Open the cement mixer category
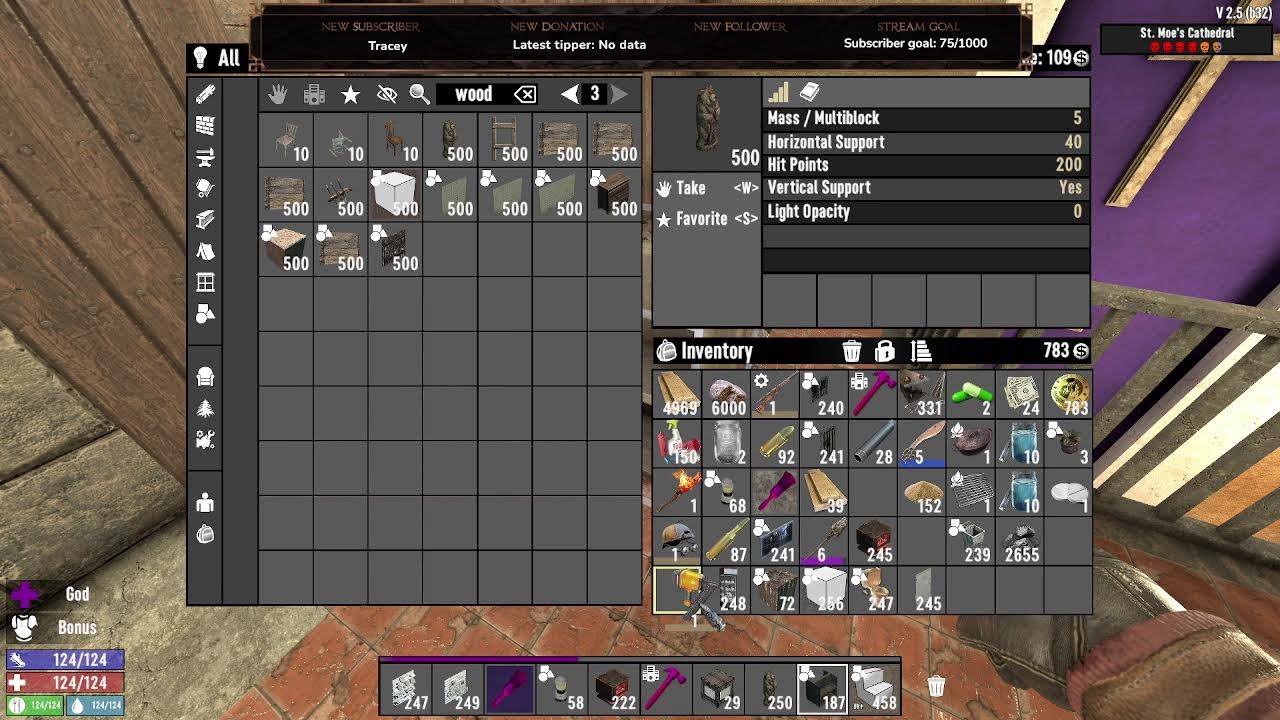 [x=205, y=188]
